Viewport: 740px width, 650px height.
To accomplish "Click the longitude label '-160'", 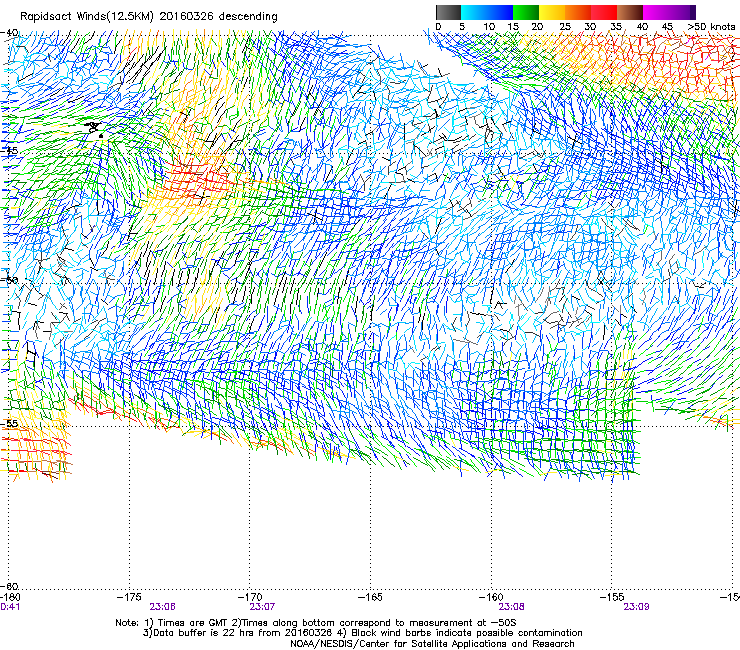I will click(491, 597).
